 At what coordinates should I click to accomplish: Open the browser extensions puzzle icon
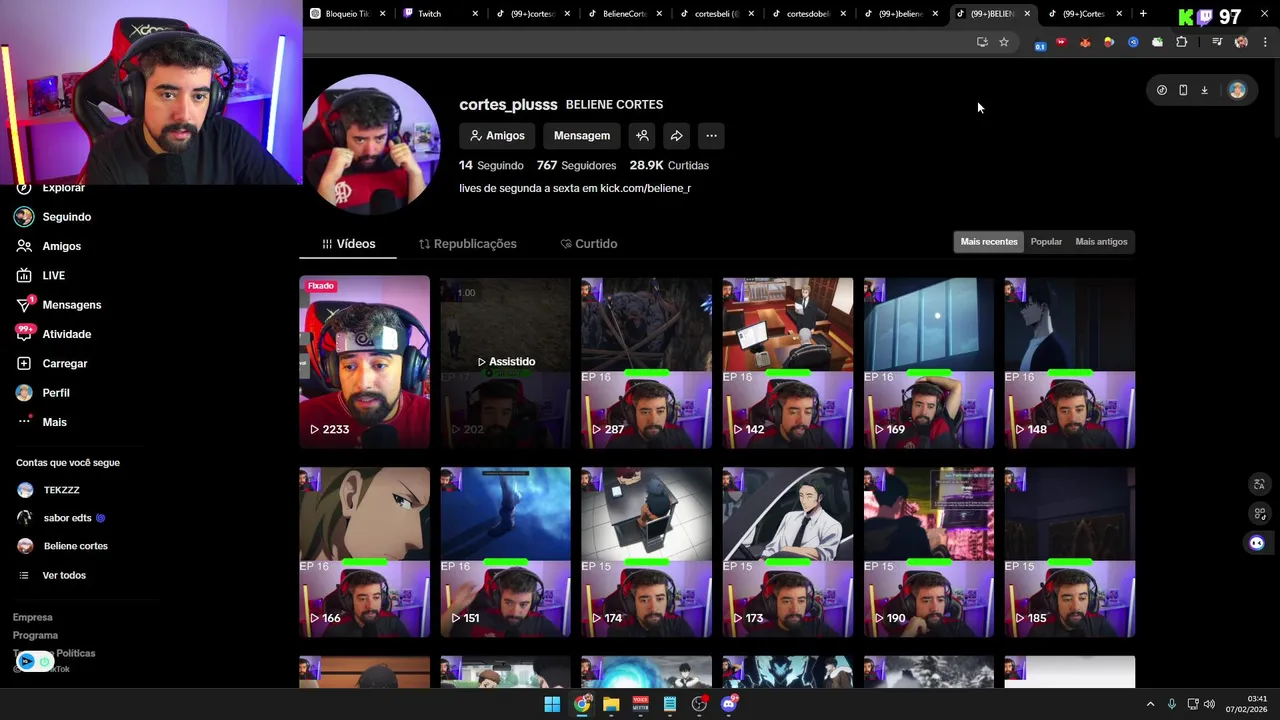coord(1182,42)
